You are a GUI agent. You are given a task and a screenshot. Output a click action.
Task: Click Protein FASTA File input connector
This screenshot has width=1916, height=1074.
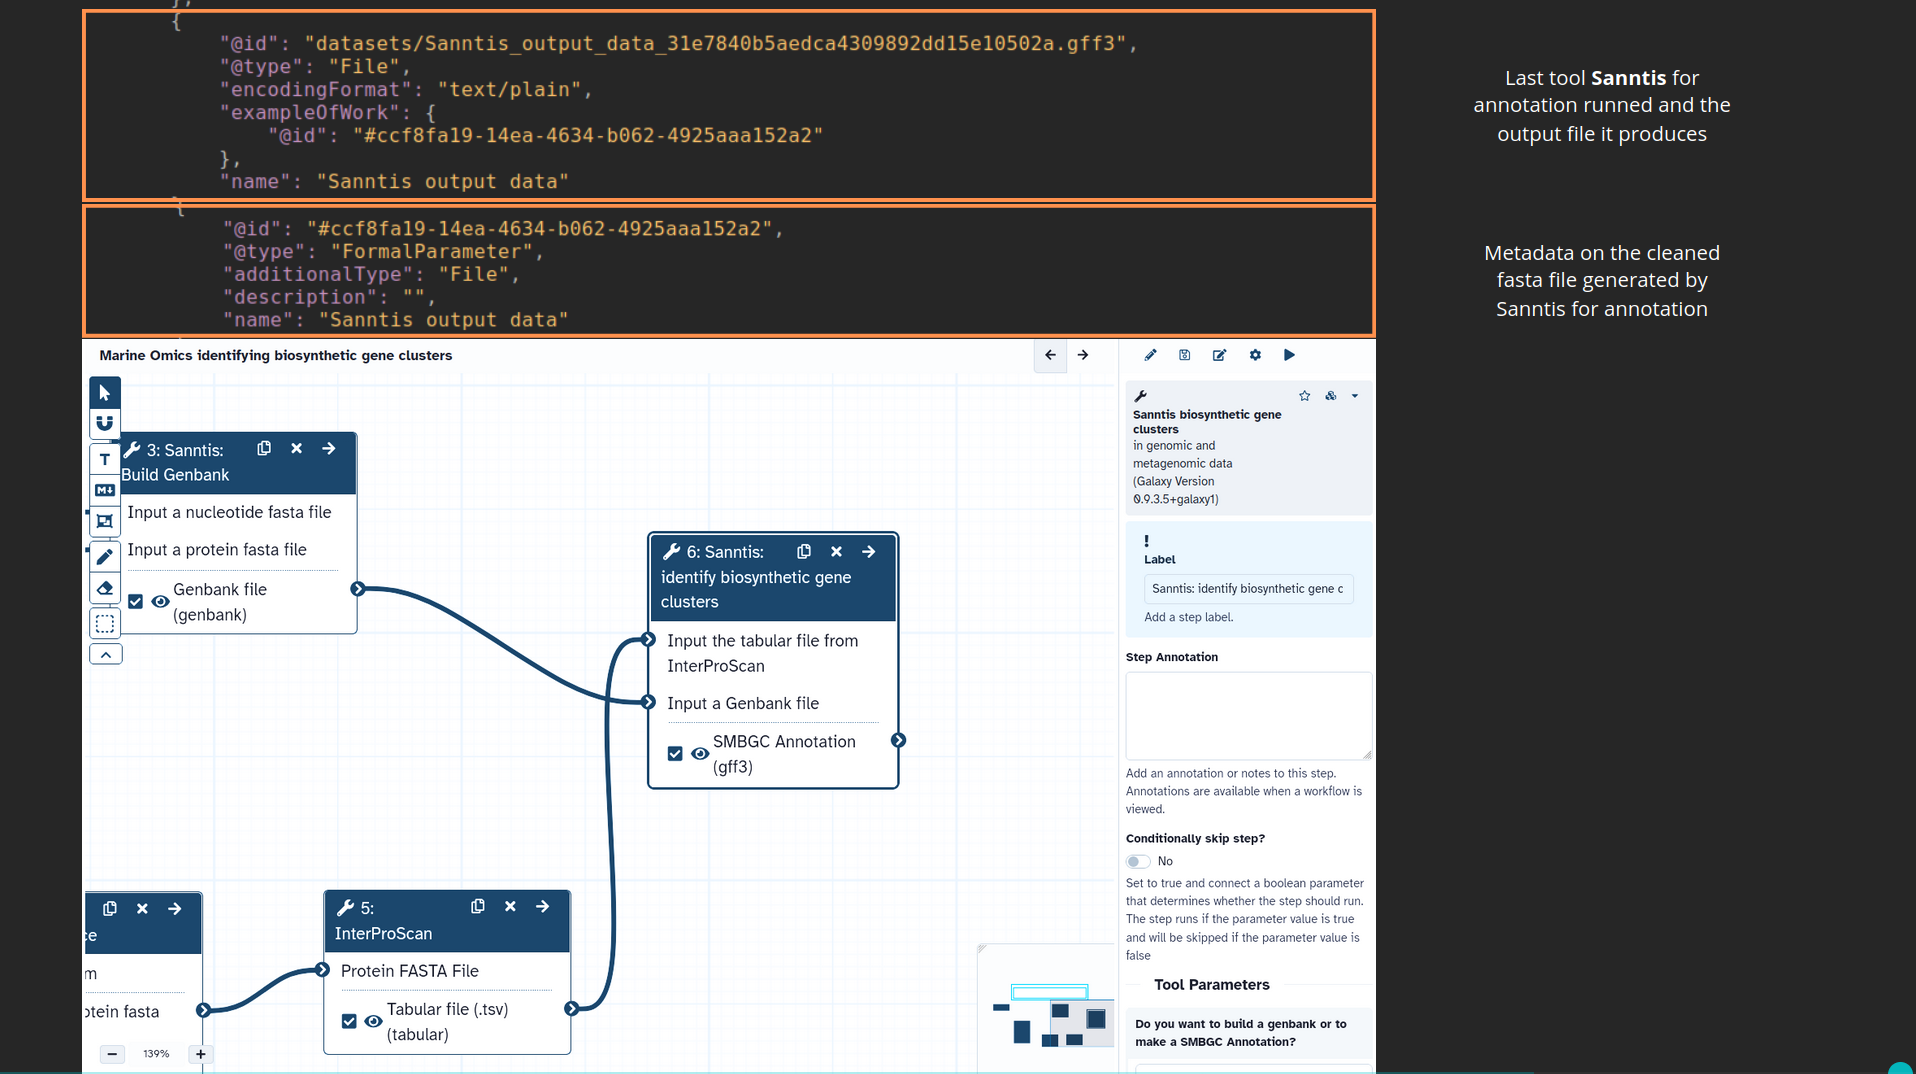[322, 970]
